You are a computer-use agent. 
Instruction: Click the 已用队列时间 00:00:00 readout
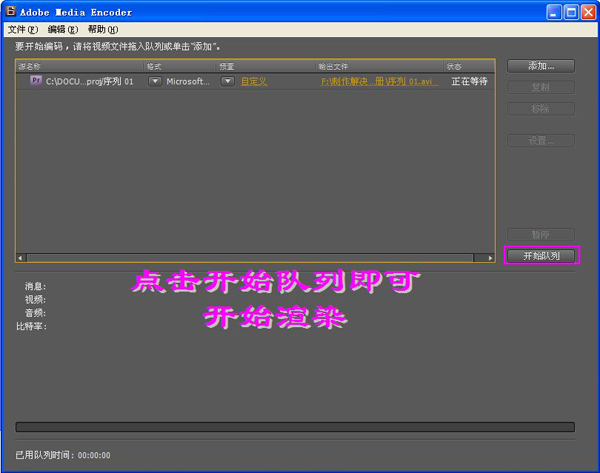63,455
